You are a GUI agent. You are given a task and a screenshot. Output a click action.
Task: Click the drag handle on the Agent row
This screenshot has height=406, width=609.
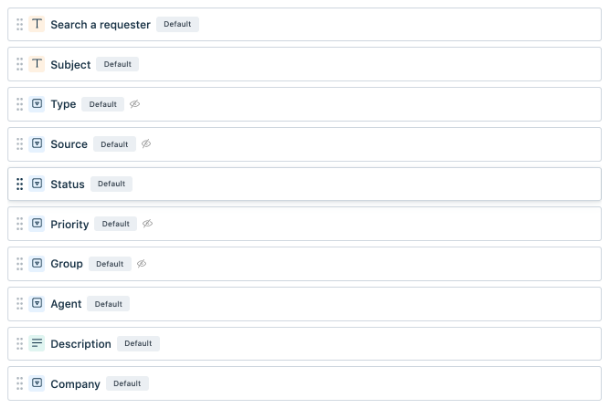pos(19,303)
